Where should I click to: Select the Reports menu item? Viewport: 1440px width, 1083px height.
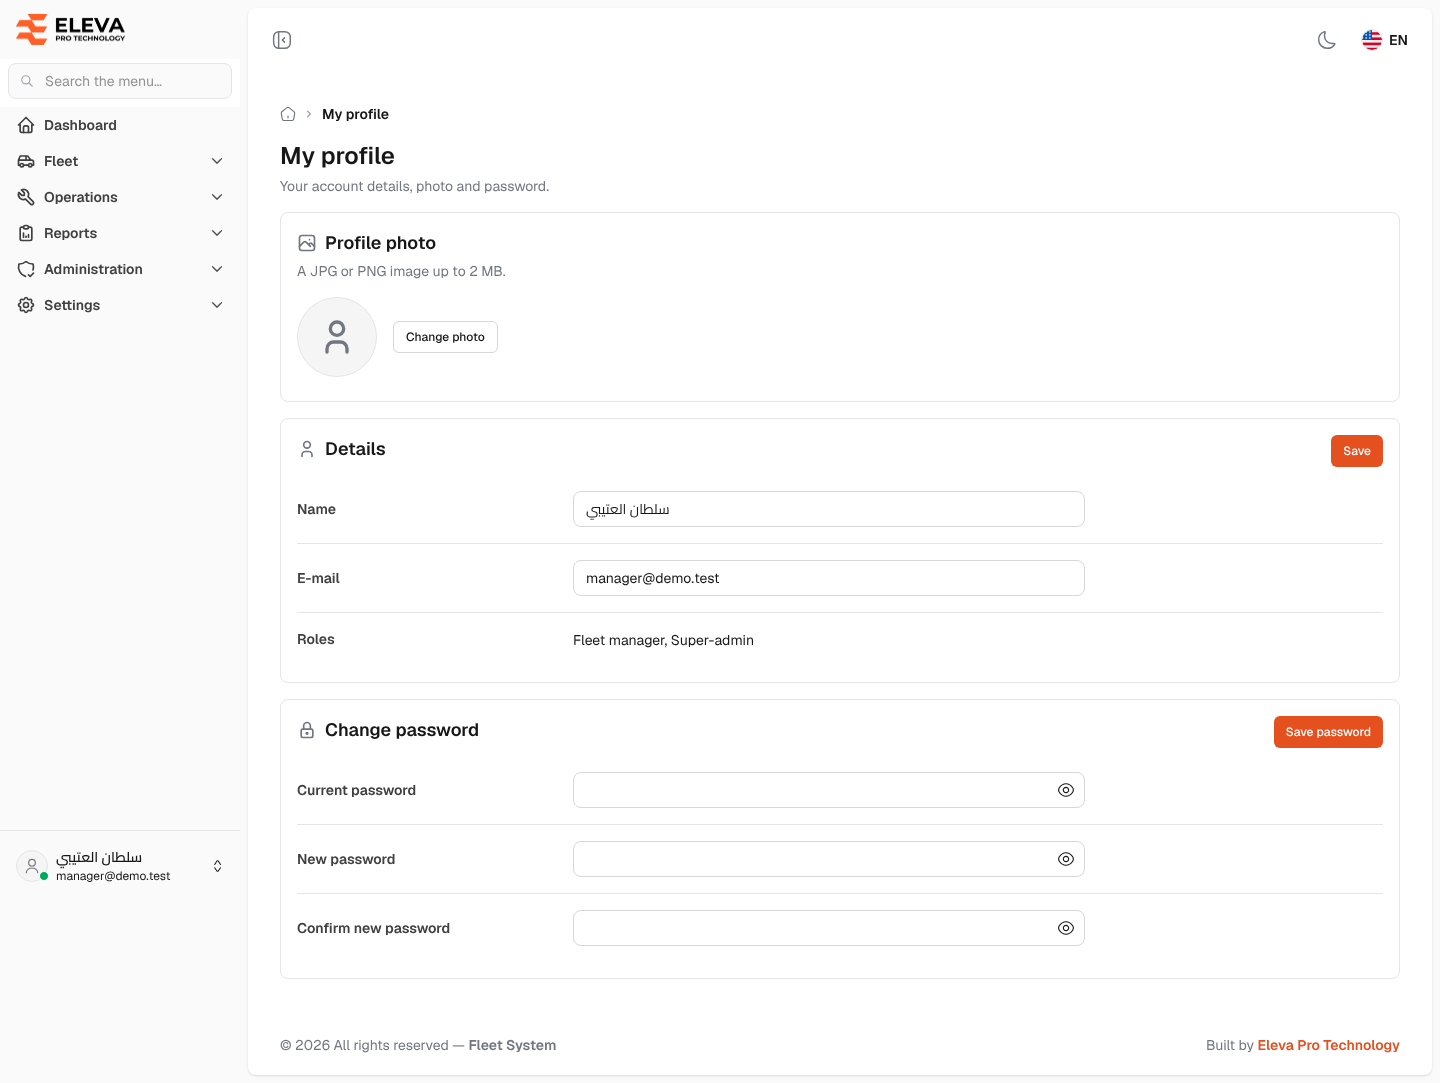[120, 233]
